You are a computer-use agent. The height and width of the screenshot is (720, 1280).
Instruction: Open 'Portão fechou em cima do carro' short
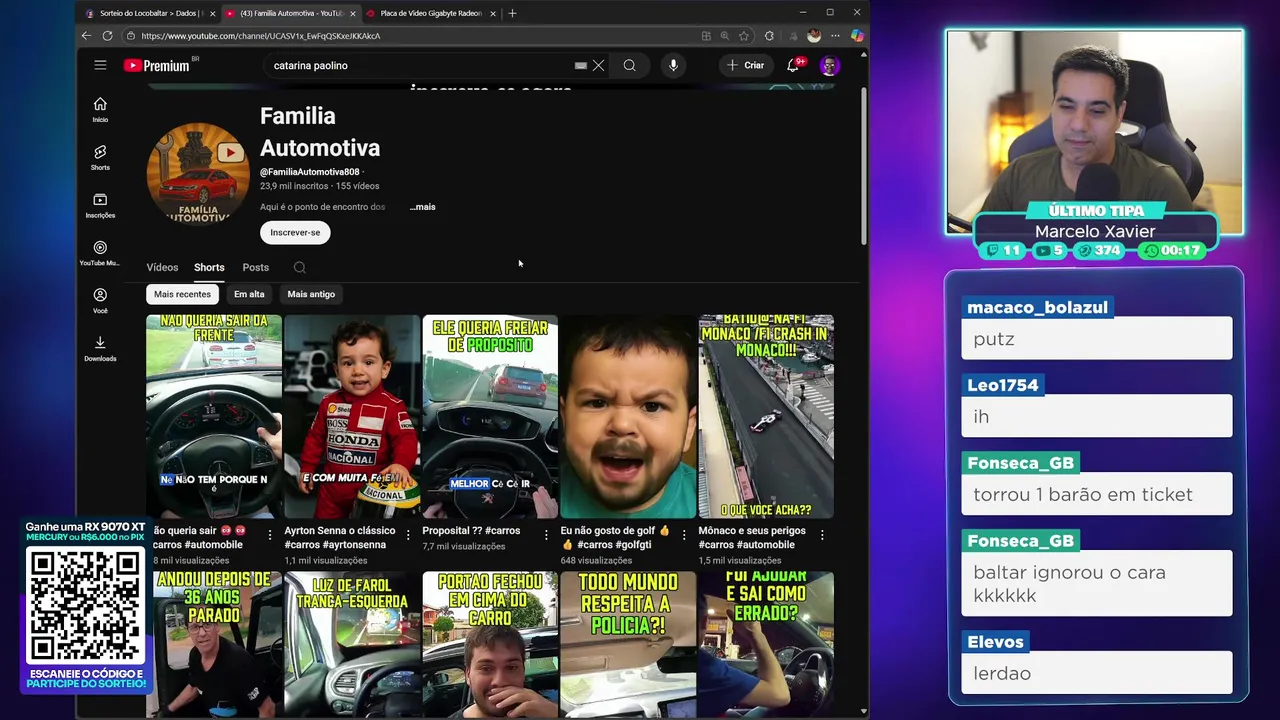click(x=490, y=644)
